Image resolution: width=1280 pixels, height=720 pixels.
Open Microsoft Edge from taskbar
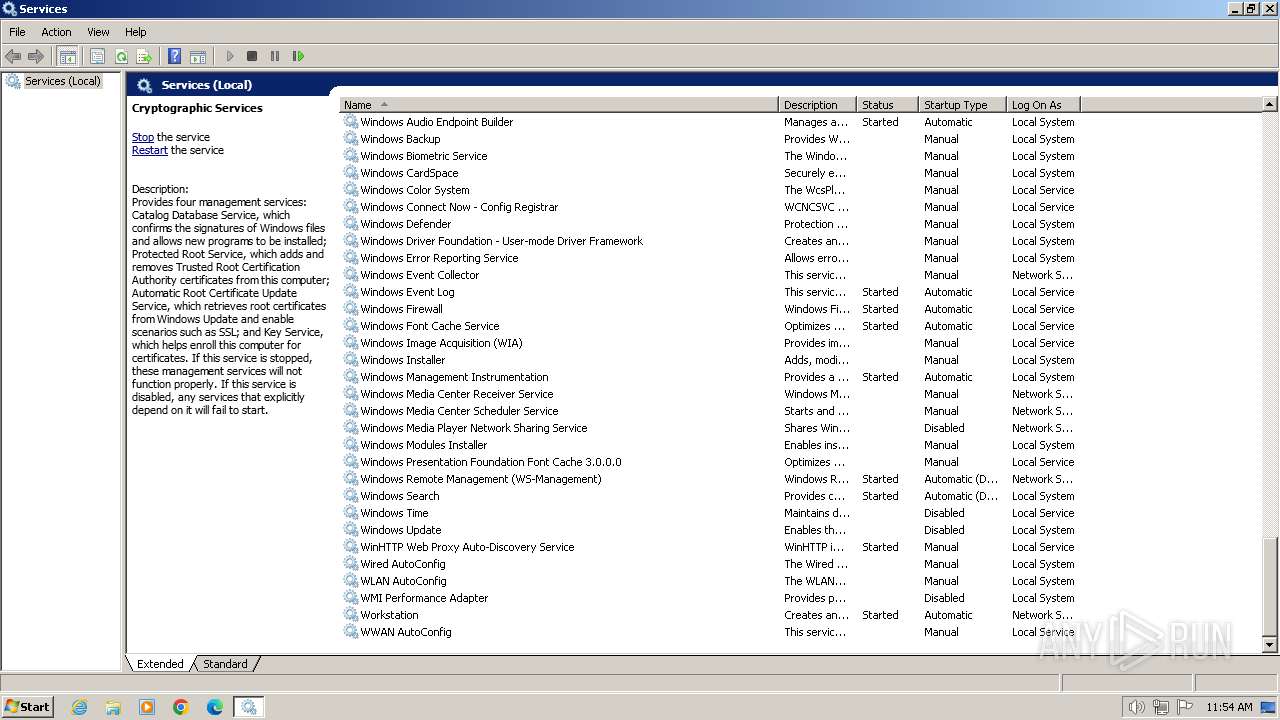[215, 707]
